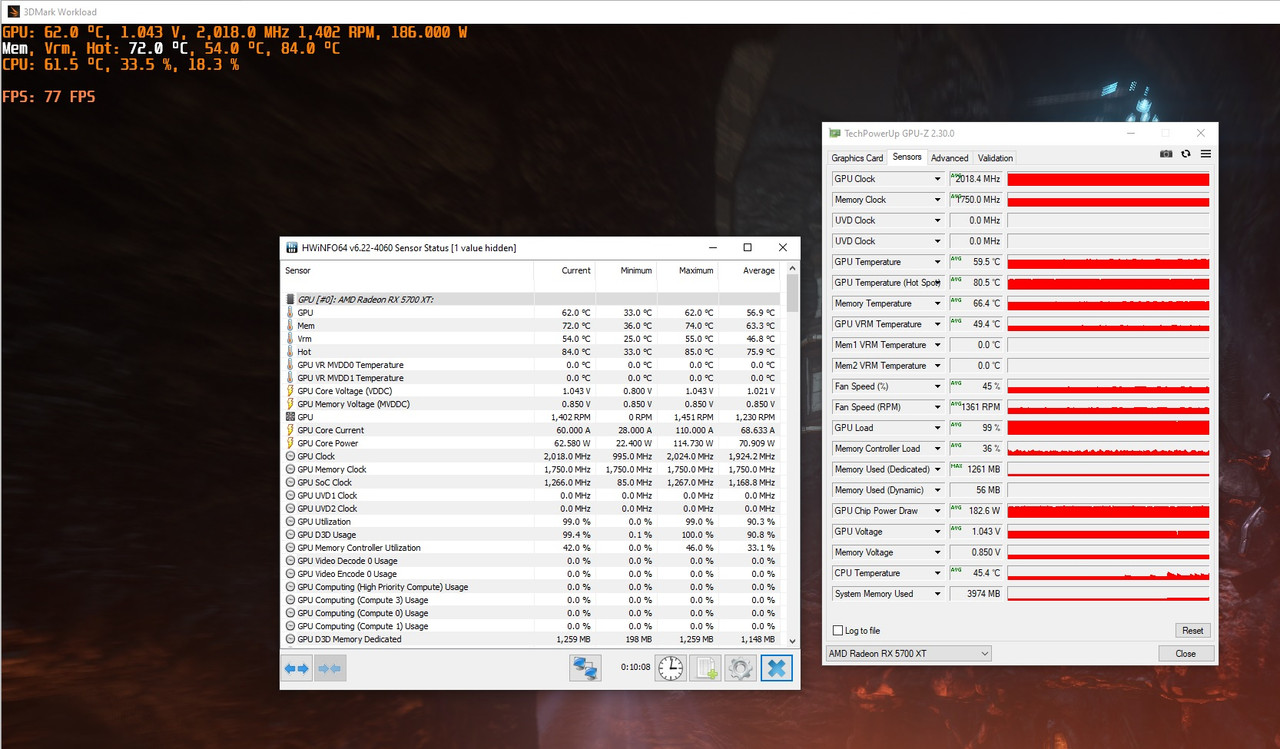1280x749 pixels.
Task: Open Memory Temperature sensor dropdown
Action: 937,304
